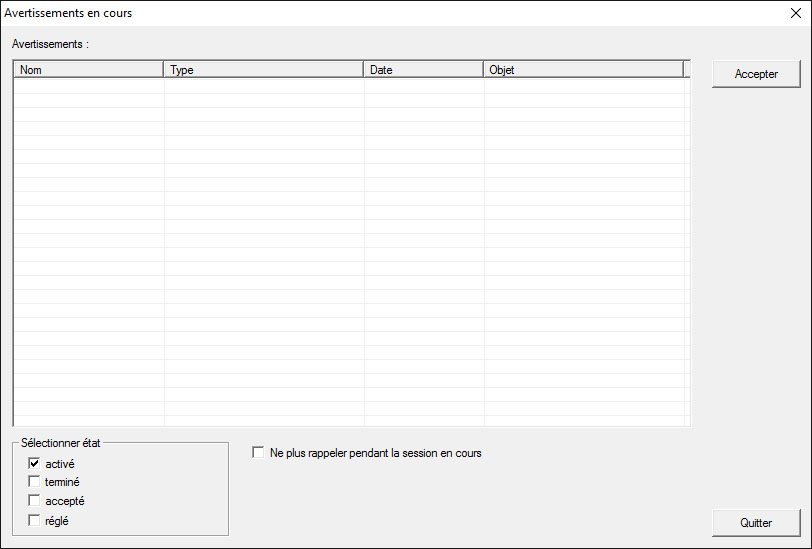Click divider between Nom and Type headers
The height and width of the screenshot is (549, 812).
click(163, 70)
